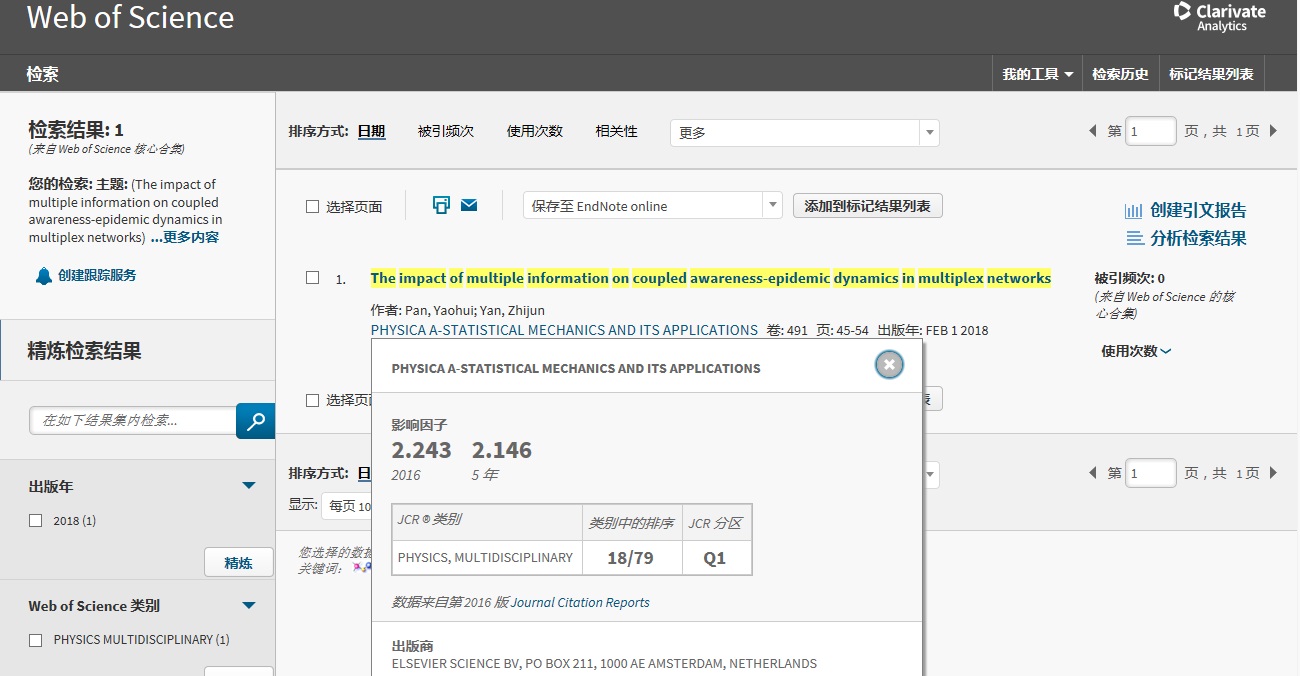
Task: Open 检索历史 in the top bar
Action: (1120, 74)
